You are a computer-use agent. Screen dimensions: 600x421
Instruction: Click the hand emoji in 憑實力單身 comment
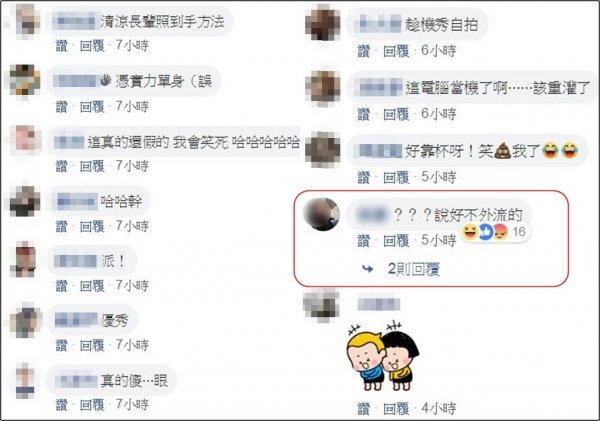(106, 80)
